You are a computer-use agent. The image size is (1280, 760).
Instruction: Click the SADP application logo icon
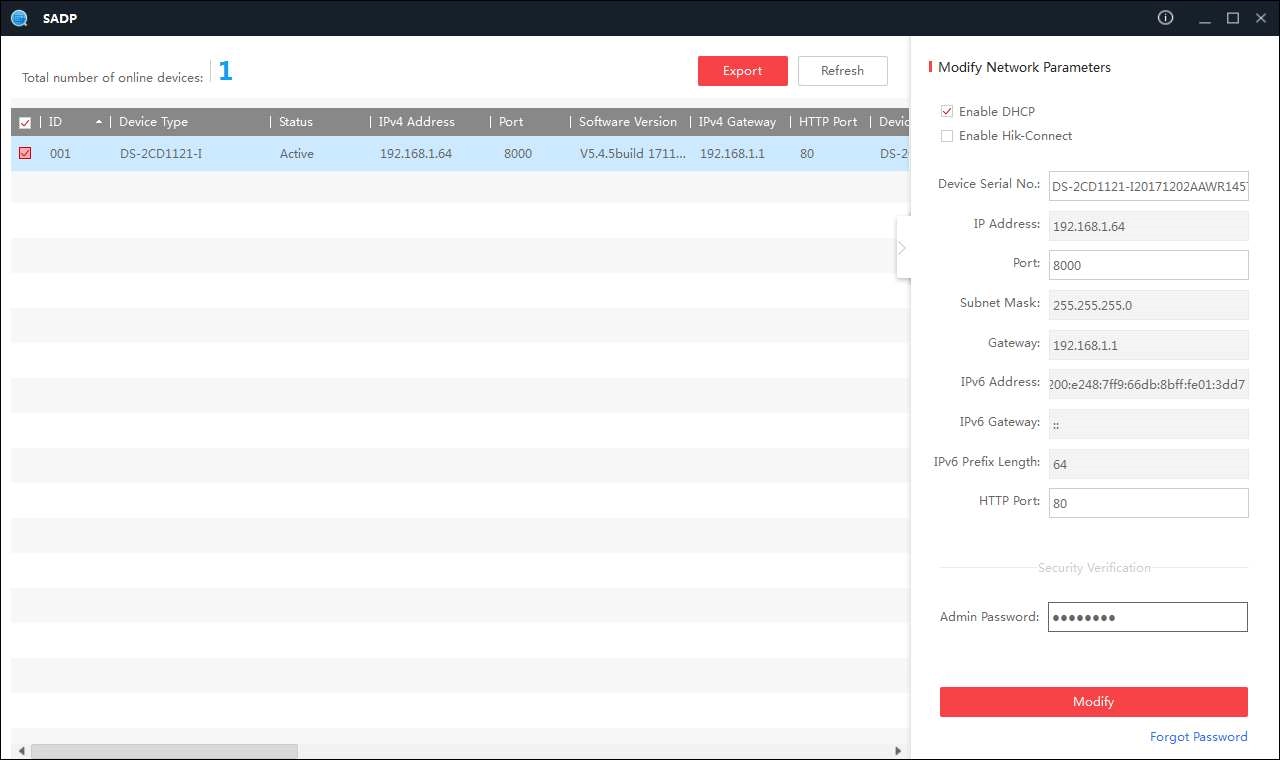pos(19,18)
